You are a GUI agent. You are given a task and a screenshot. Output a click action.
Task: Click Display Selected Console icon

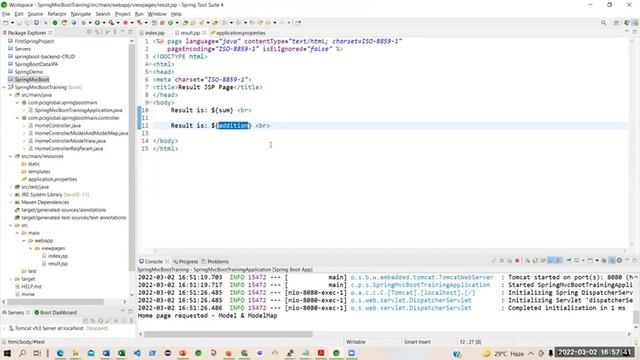(577, 260)
